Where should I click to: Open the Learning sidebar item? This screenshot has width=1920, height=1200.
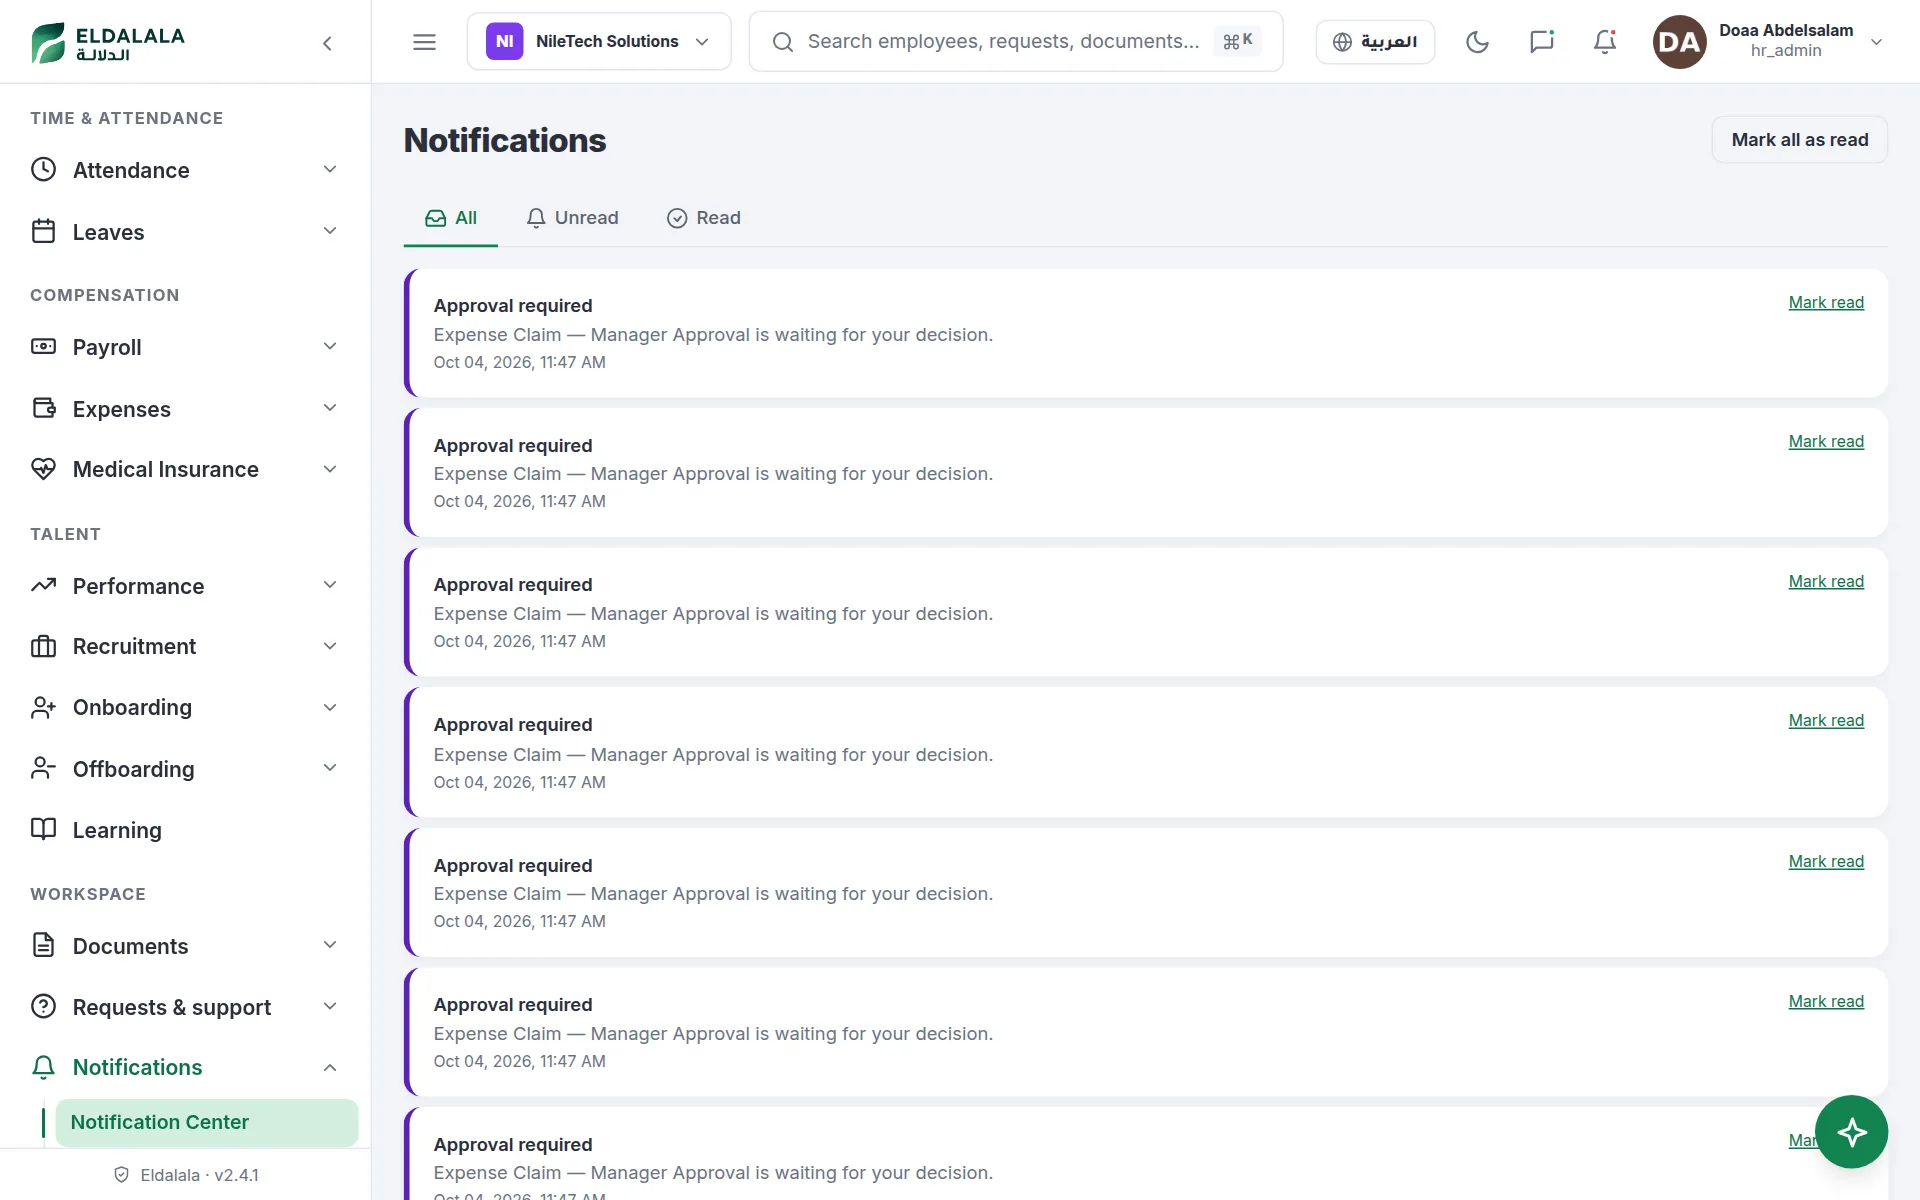pos(185,829)
